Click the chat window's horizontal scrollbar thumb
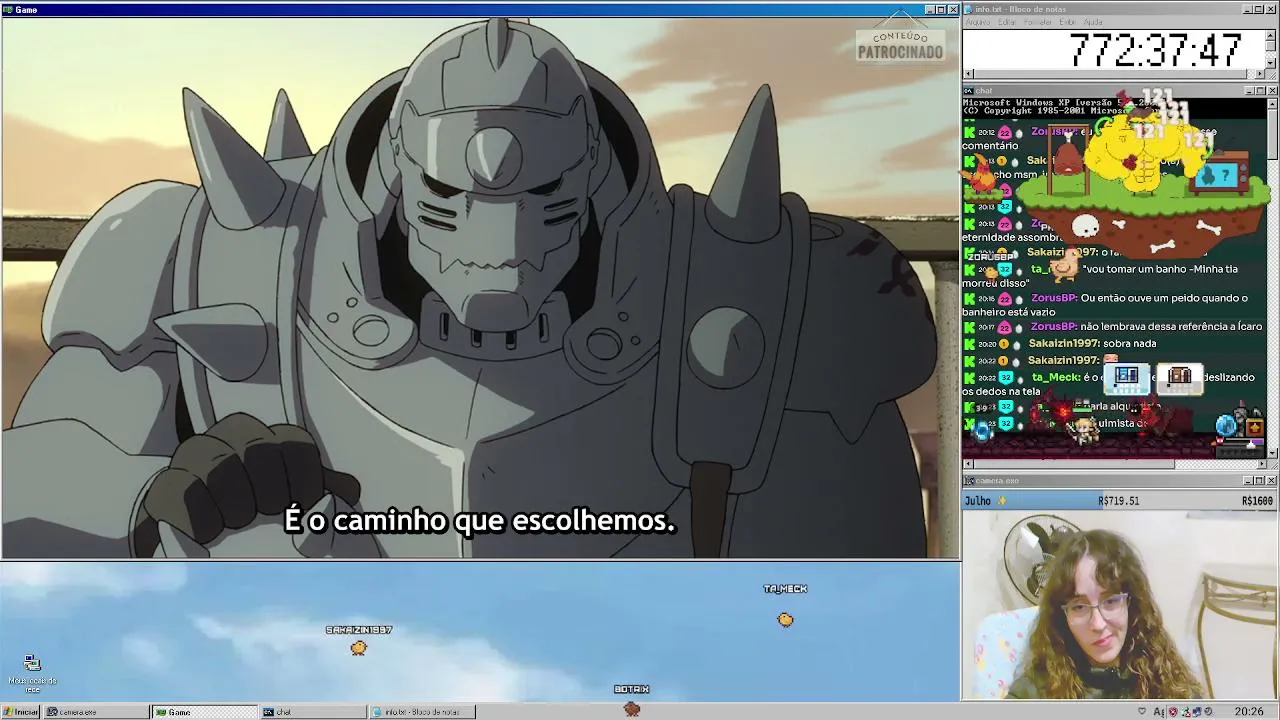This screenshot has width=1280, height=720. (1074, 464)
